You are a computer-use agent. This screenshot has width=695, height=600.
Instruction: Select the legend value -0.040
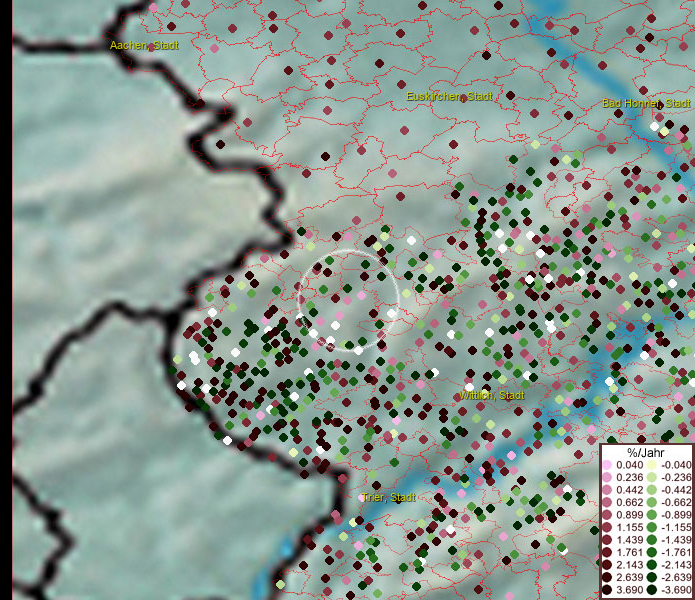coord(676,465)
